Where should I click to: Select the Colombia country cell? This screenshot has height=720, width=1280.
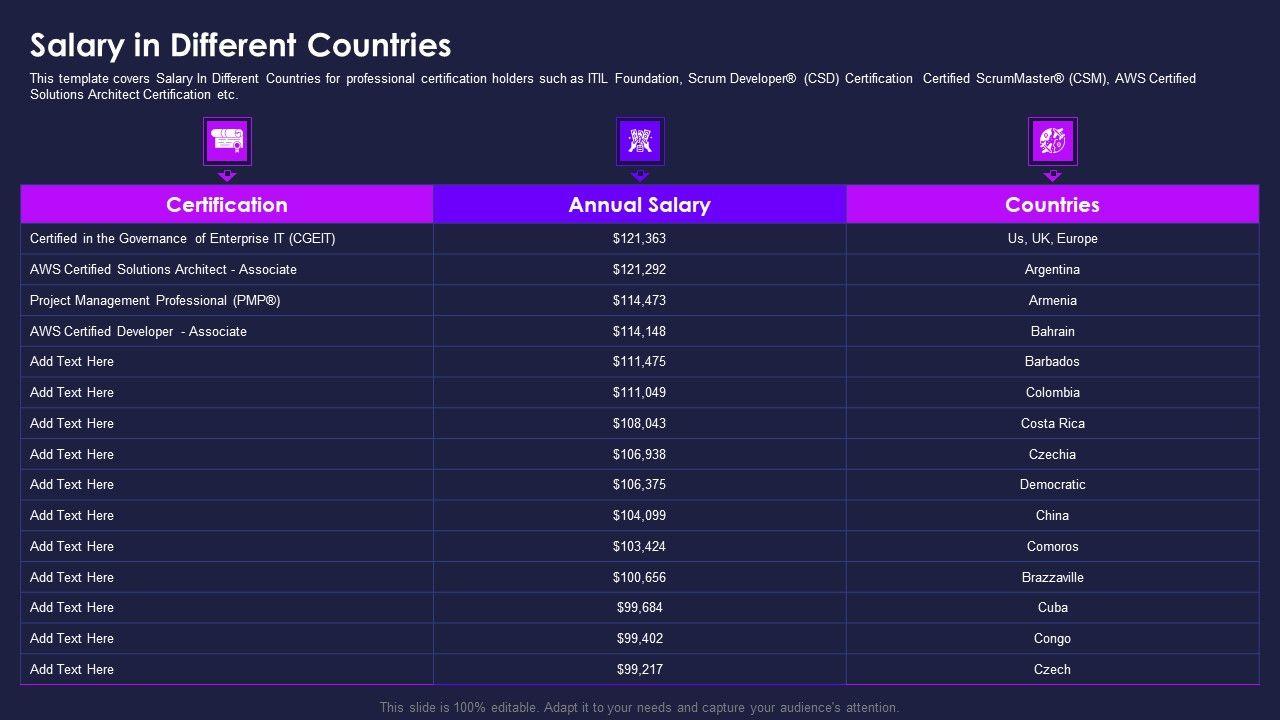click(1053, 392)
